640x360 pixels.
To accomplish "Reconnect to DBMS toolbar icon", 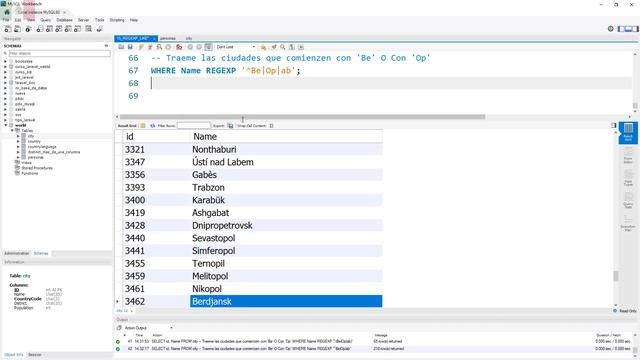I will click(x=99, y=29).
